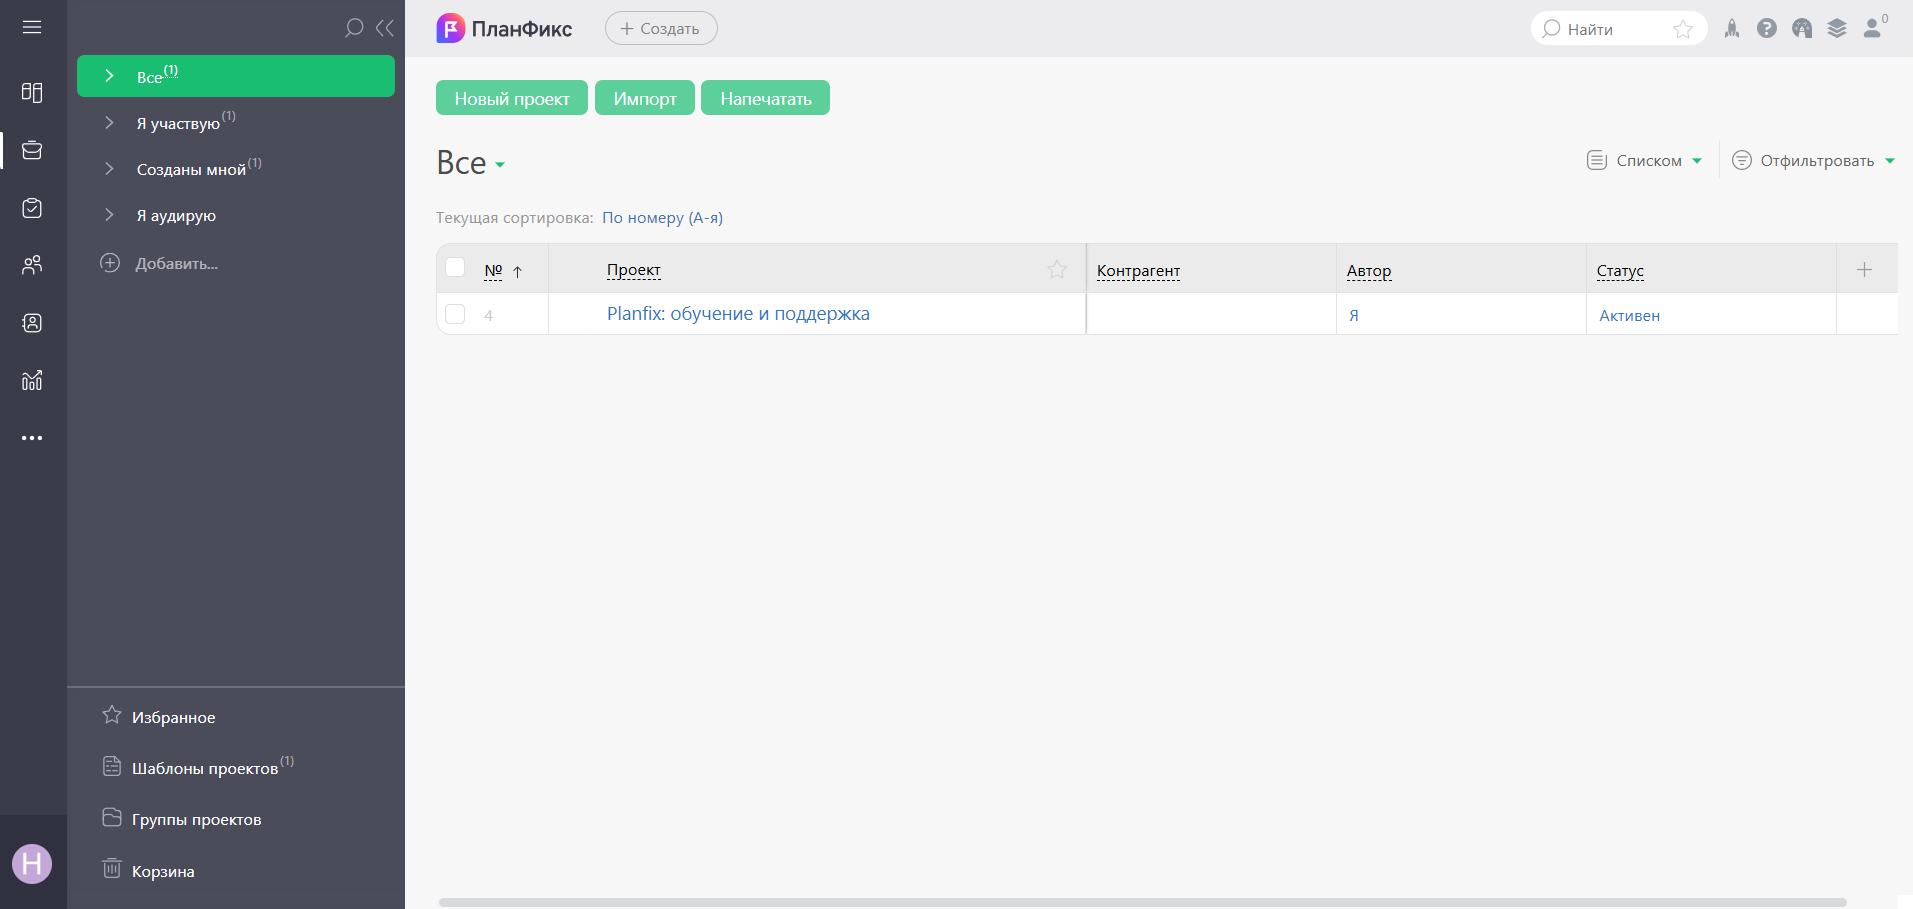The image size is (1913, 909).
Task: Open the Отфильтровать filter dropdown
Action: pos(1813,161)
